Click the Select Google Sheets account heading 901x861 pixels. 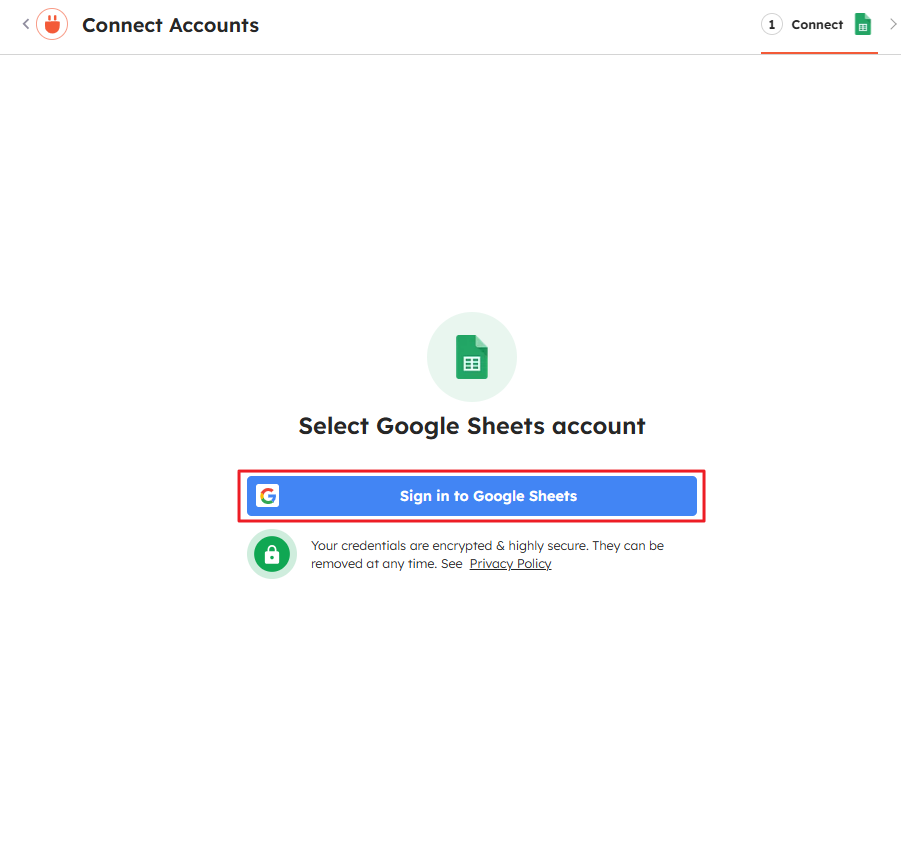point(472,426)
